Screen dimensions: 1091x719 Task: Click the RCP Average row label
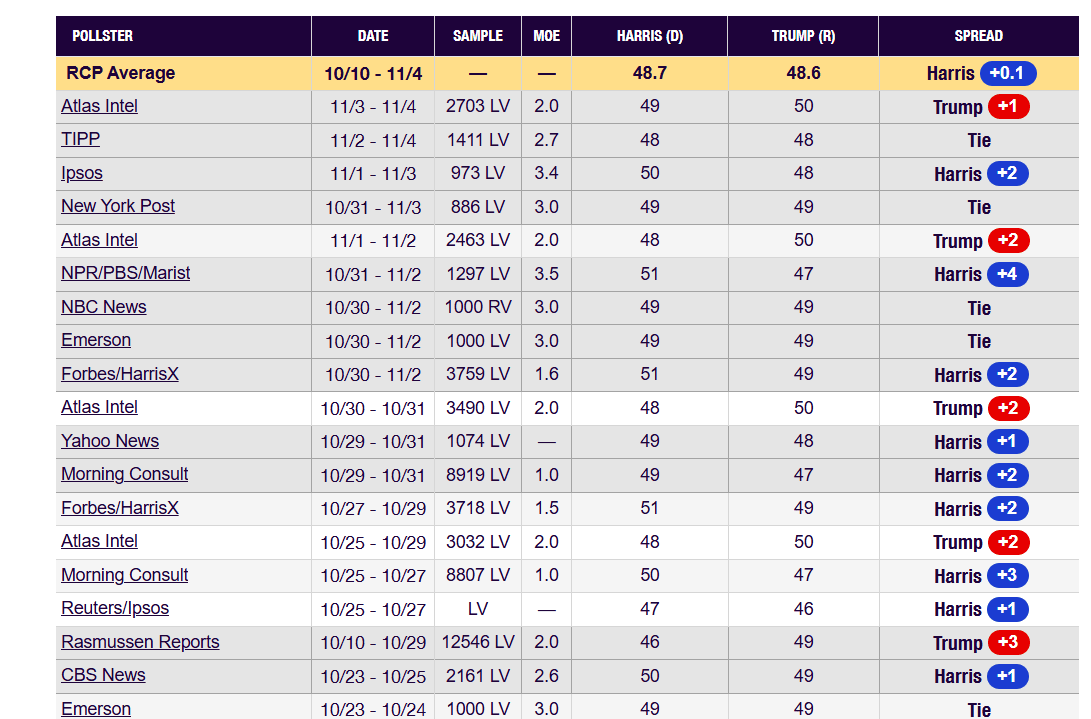tap(120, 73)
